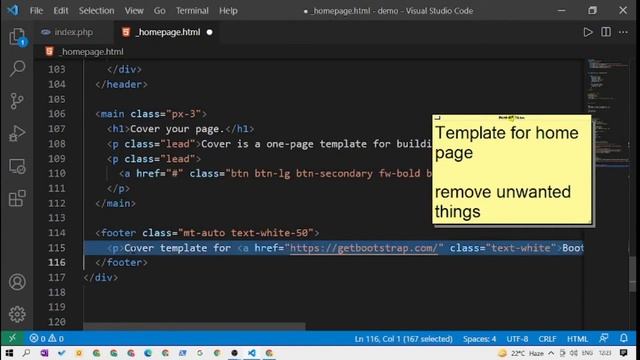Click the Run file play icon
640x360 pixels.
[x=588, y=32]
